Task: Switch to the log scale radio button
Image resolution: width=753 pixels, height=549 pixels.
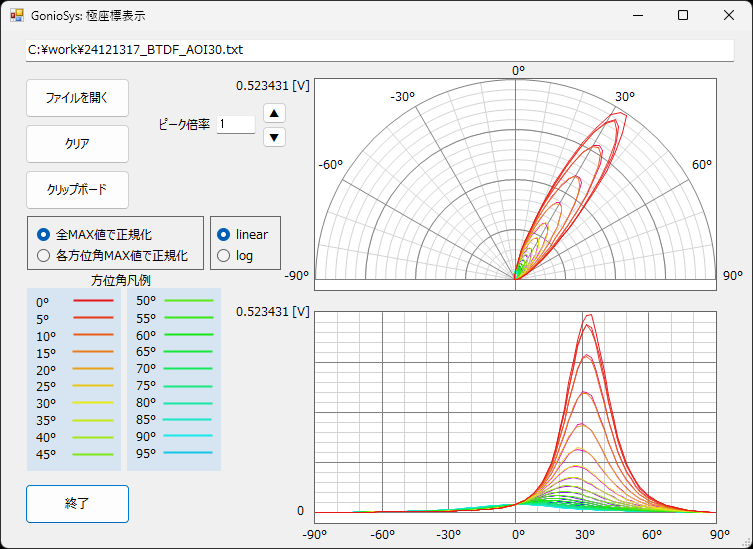Action: [224, 256]
